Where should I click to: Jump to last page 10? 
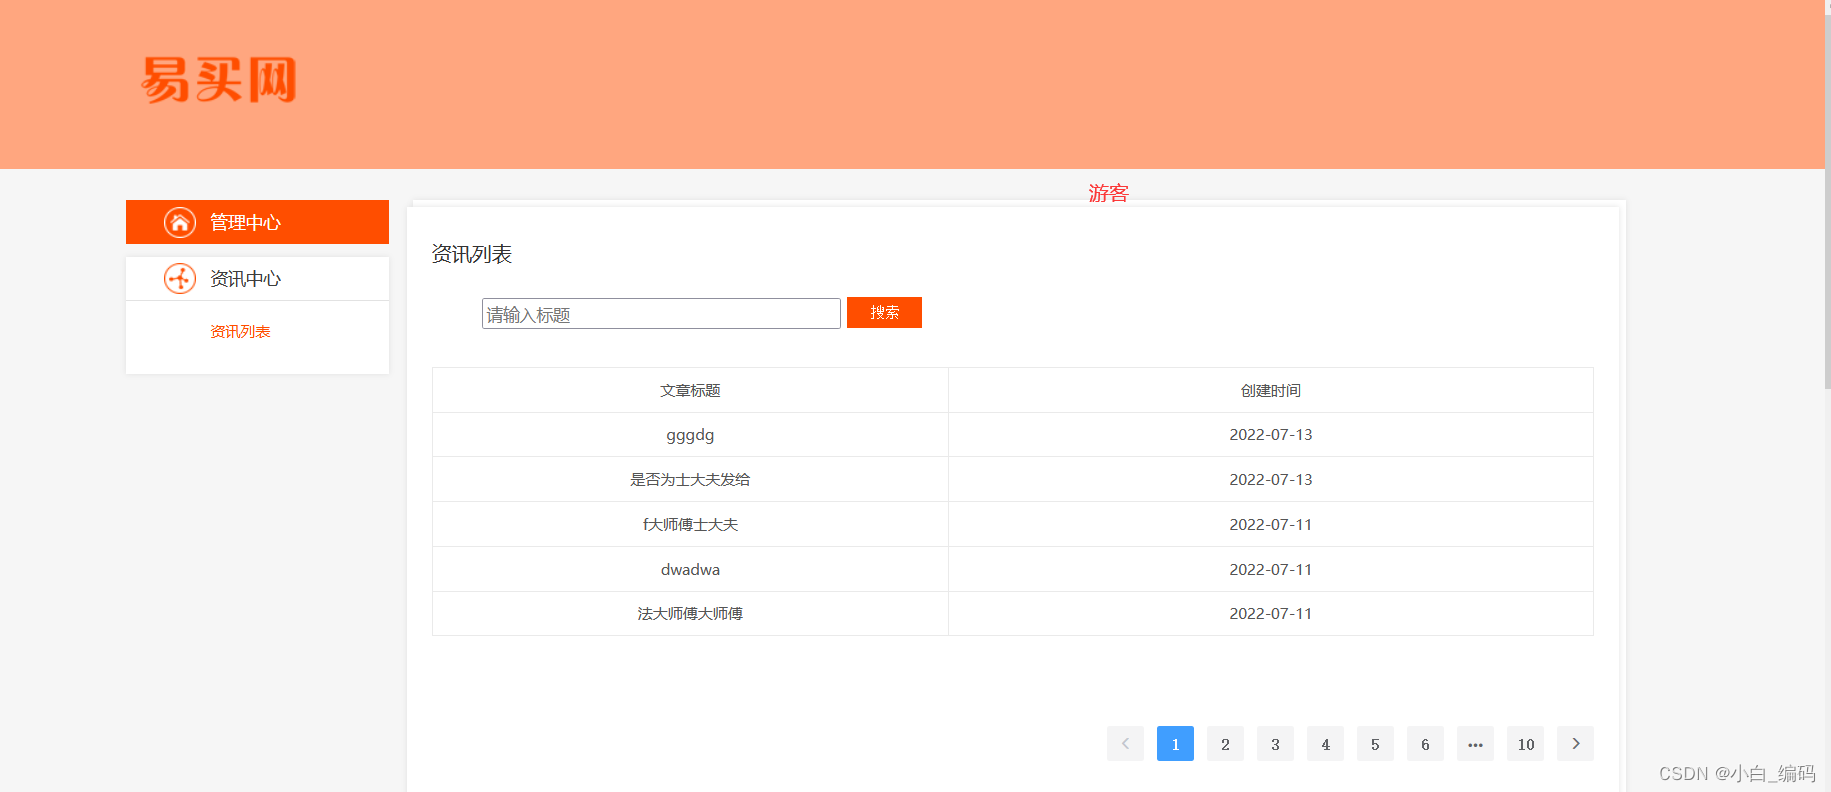click(x=1525, y=743)
